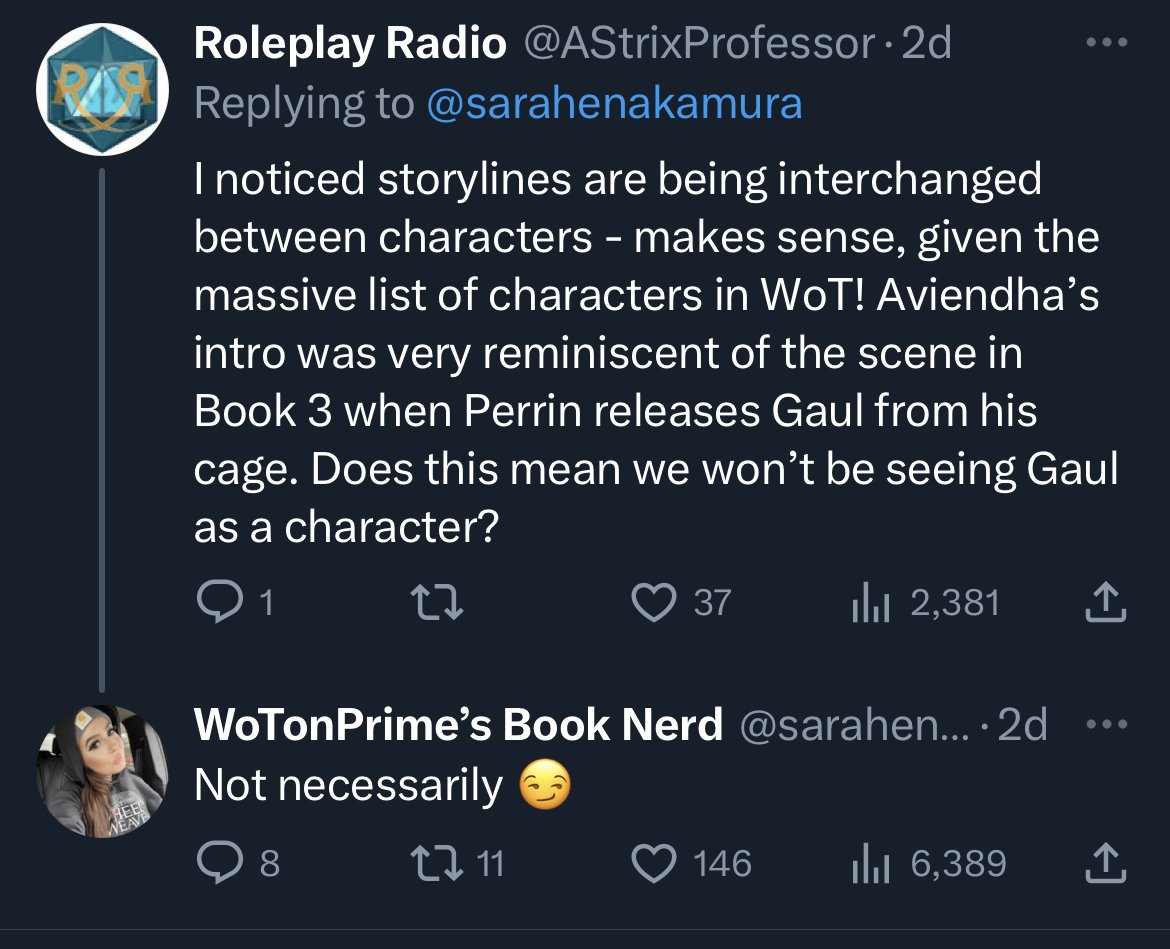
Task: Open more options on Book Nerd's tweet
Action: 1106,725
